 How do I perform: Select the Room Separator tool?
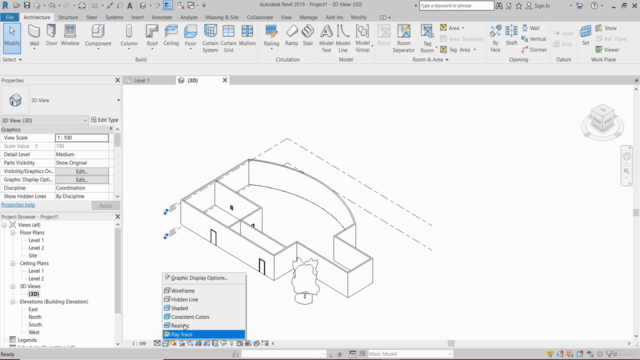(404, 38)
